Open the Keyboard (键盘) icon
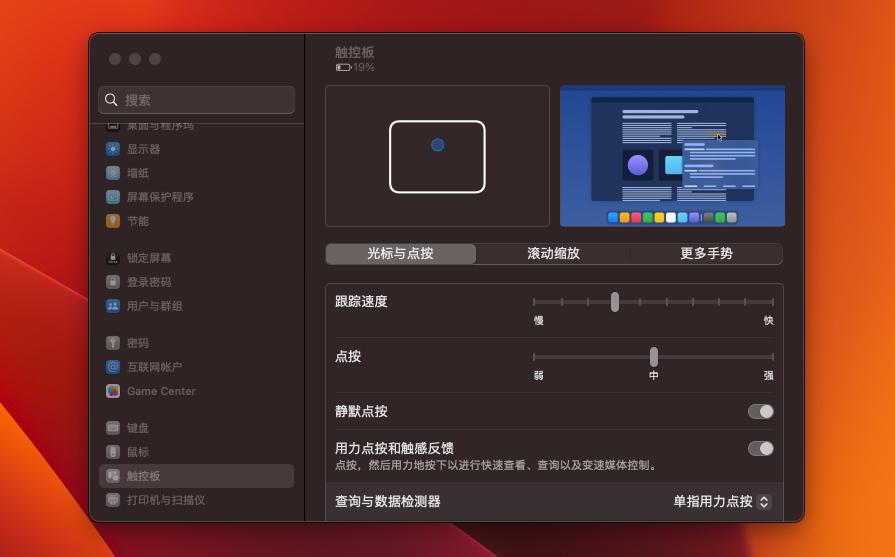Viewport: 895px width, 557px height. pyautogui.click(x=113, y=427)
